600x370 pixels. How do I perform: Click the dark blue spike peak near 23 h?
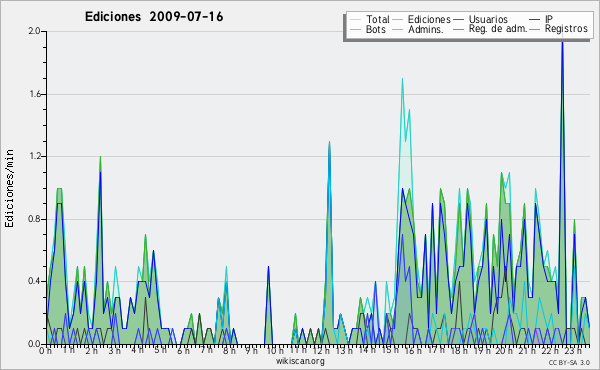(562, 43)
